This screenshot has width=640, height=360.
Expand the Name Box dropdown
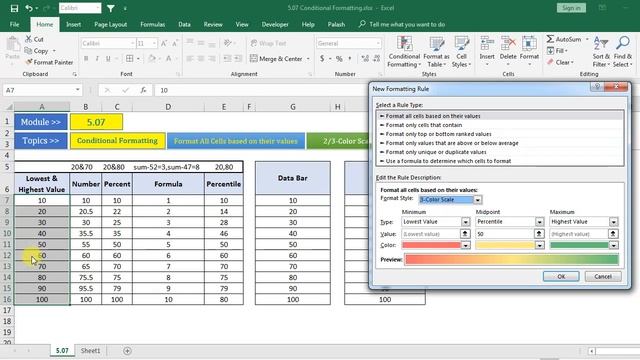click(x=77, y=90)
